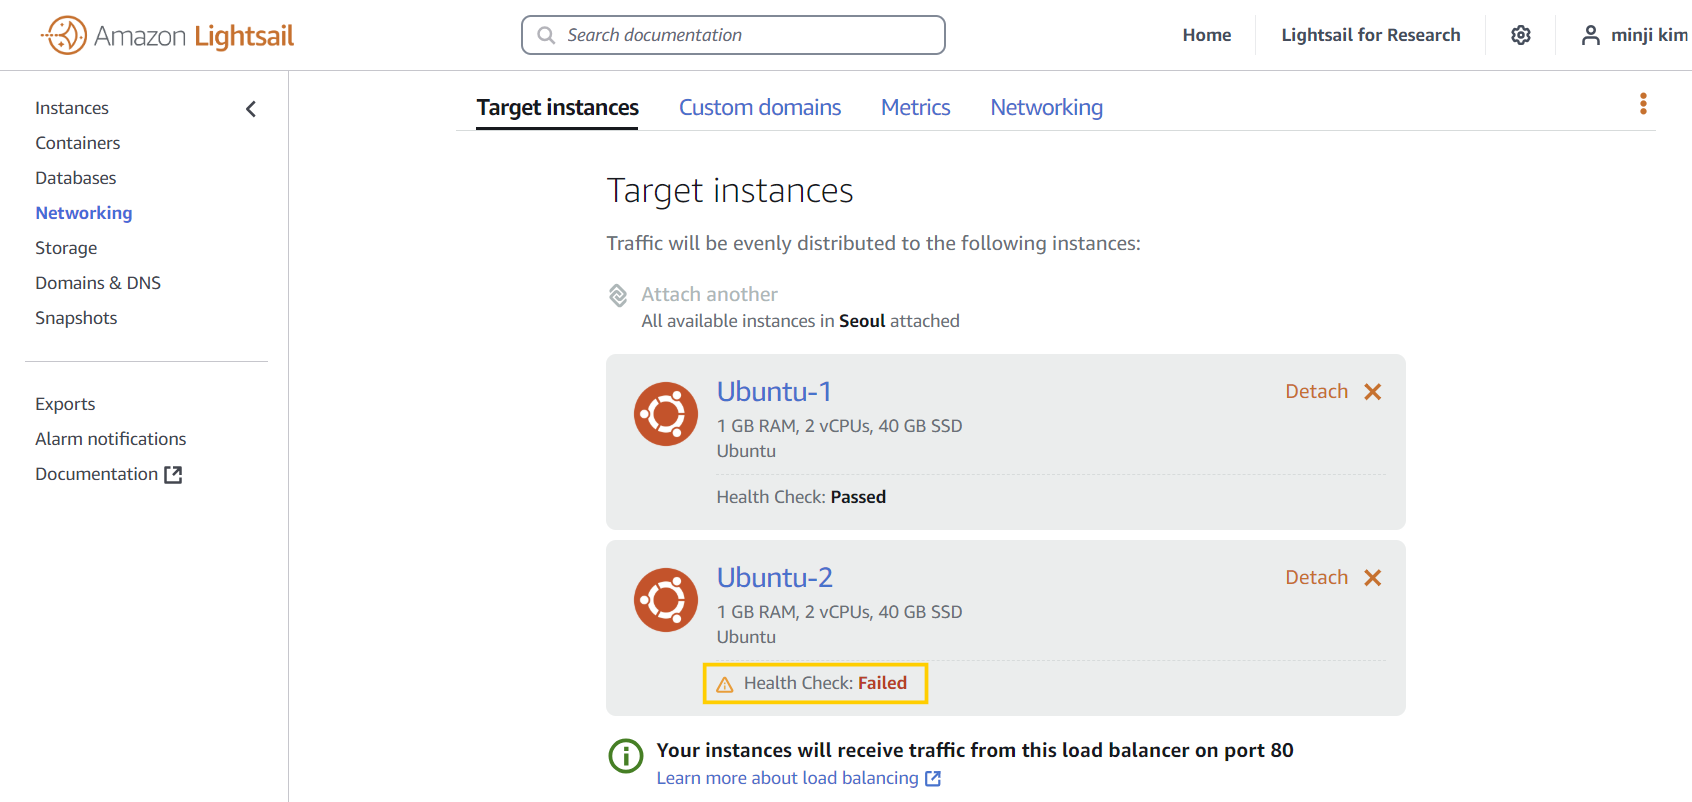Collapse the sidebar with the chevron arrow
The image size is (1692, 802).
(x=251, y=108)
